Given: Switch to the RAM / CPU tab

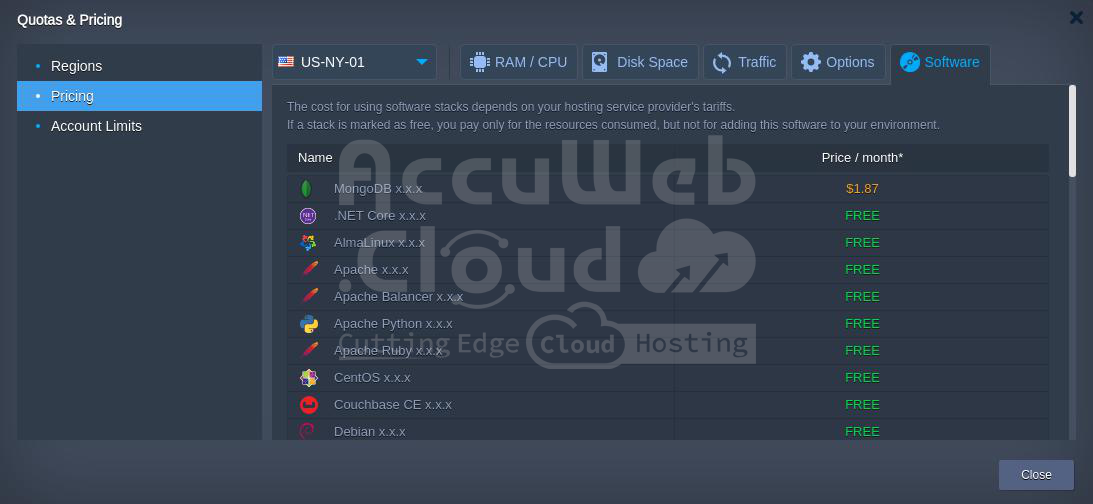Looking at the screenshot, I should pos(518,62).
